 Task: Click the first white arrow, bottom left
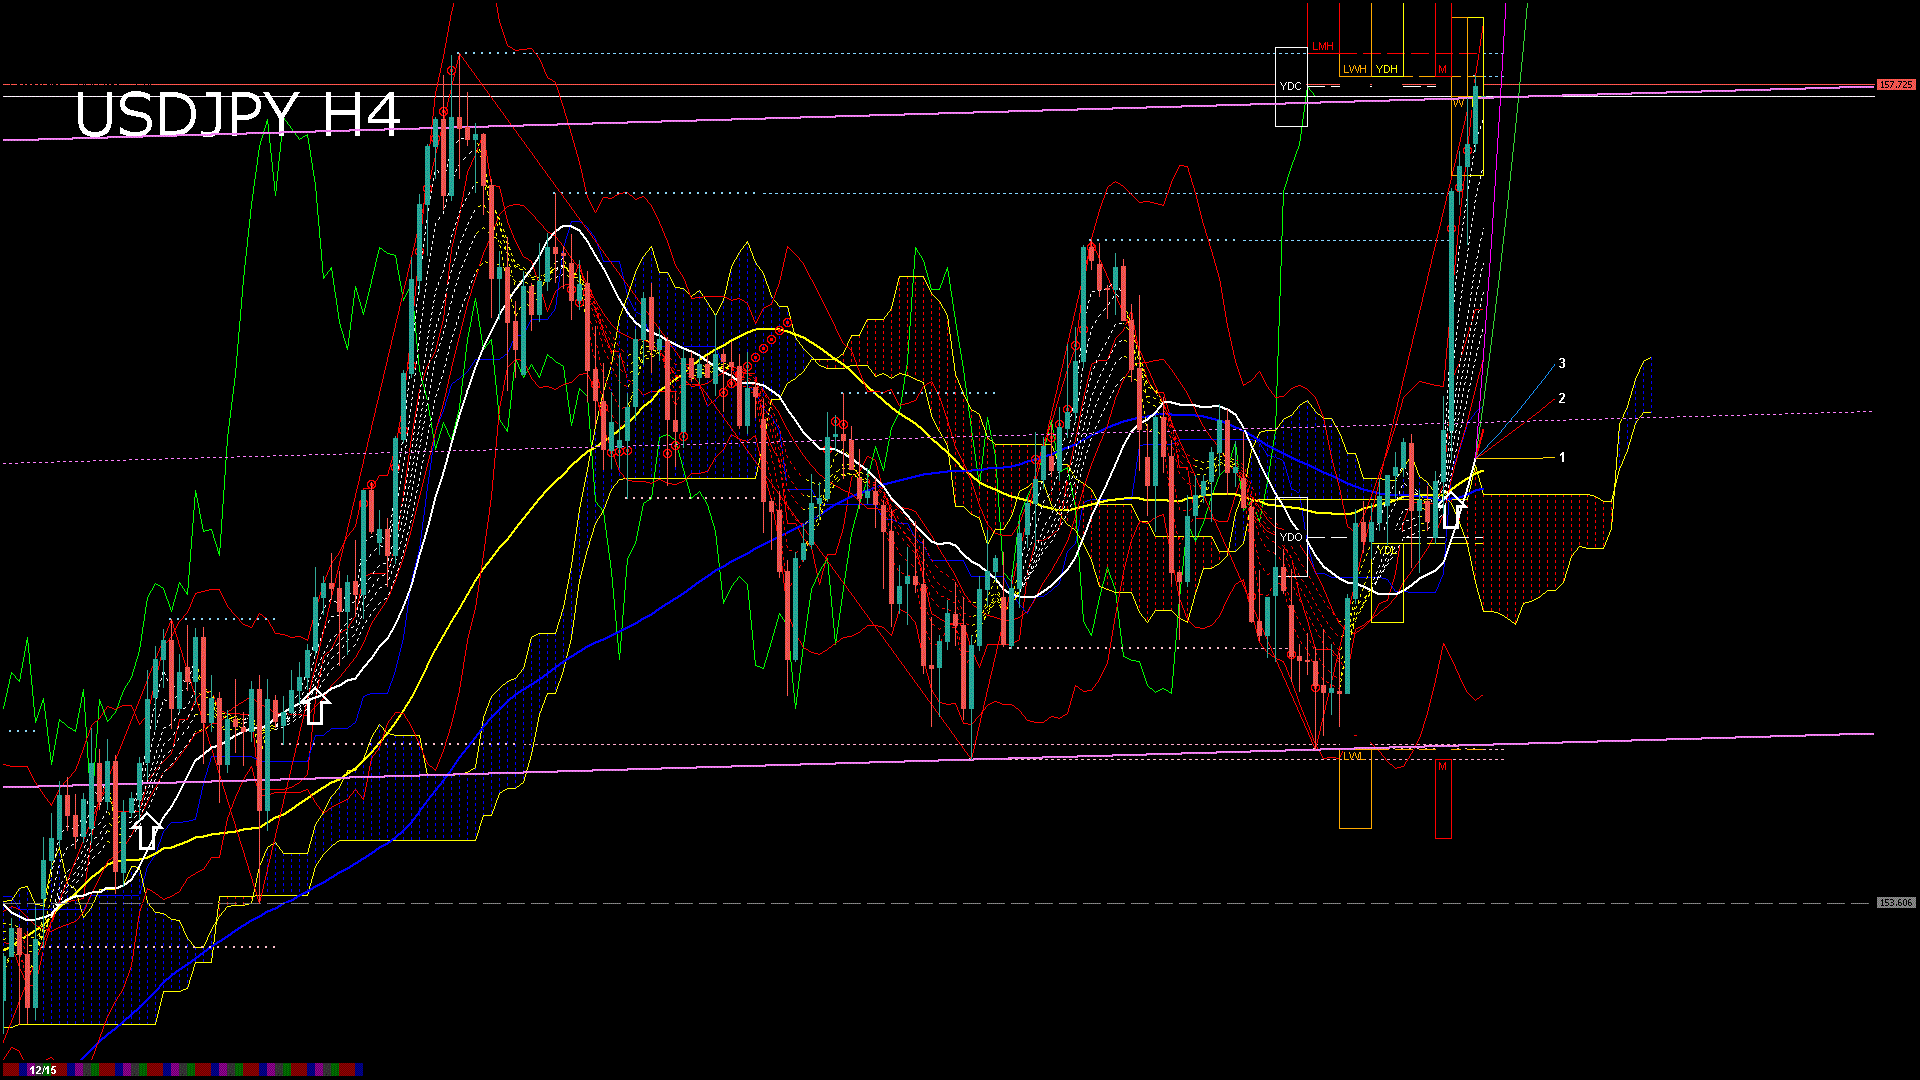(147, 832)
